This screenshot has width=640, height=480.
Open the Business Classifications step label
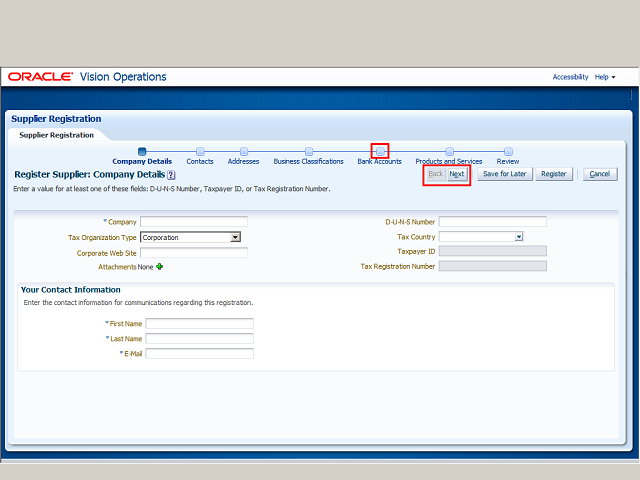point(309,161)
